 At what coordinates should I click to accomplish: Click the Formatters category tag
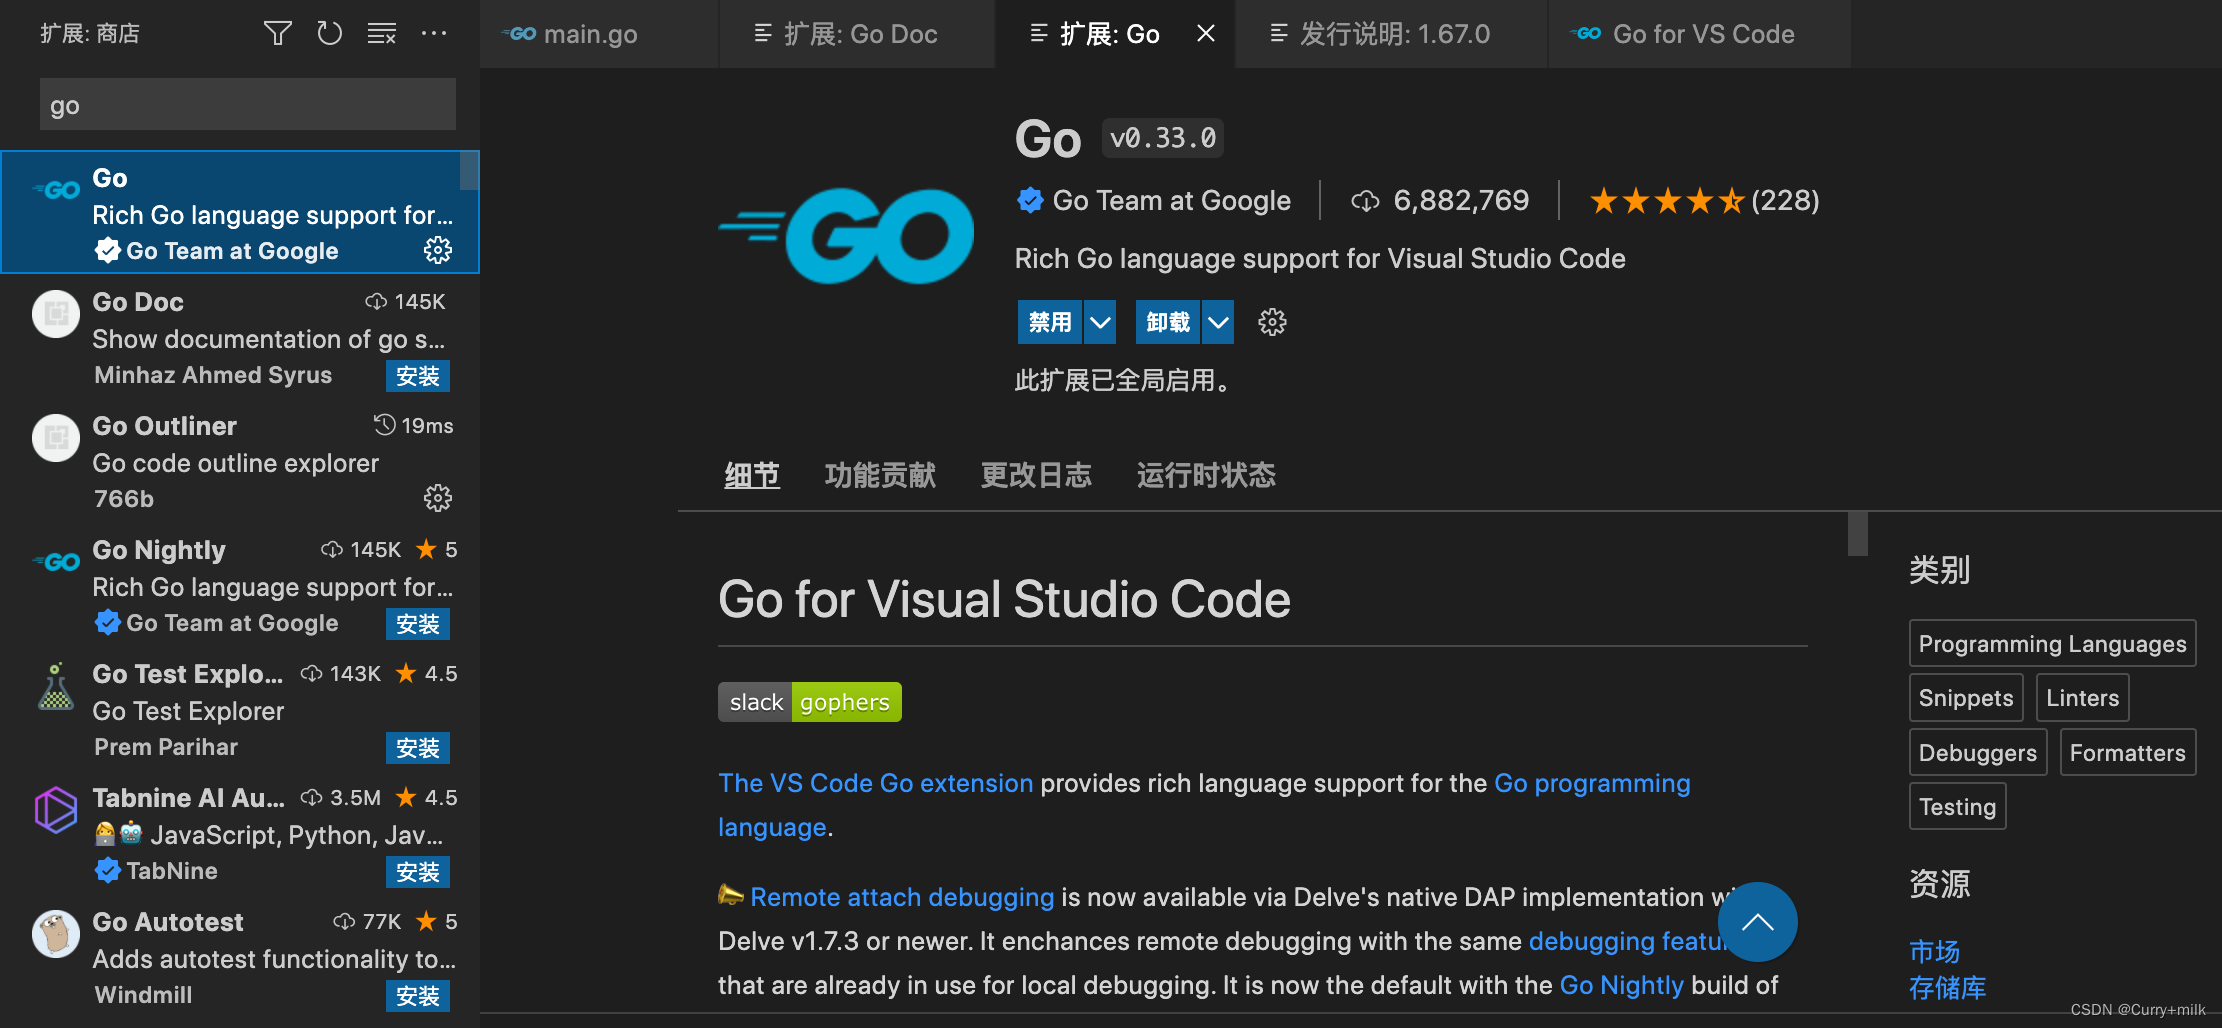pyautogui.click(x=2128, y=752)
